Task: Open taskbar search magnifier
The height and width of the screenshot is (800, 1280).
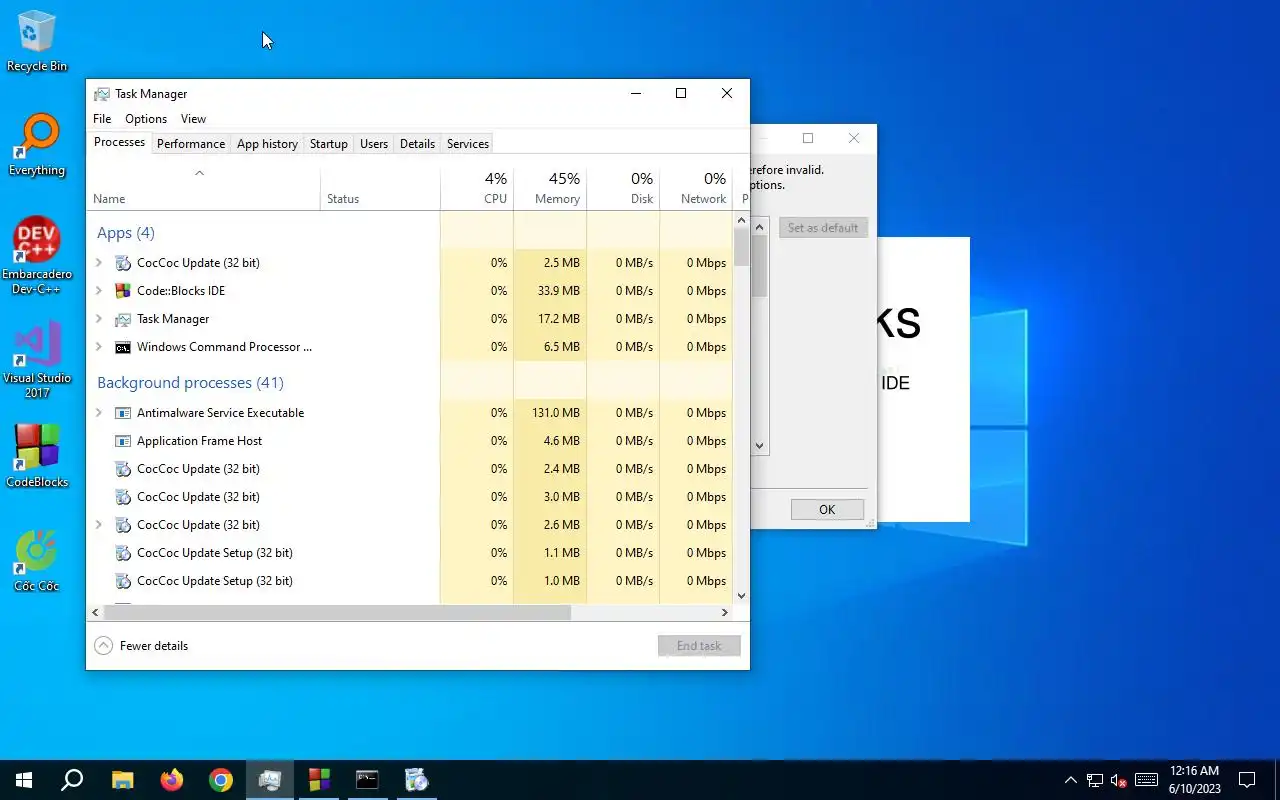Action: click(72, 780)
